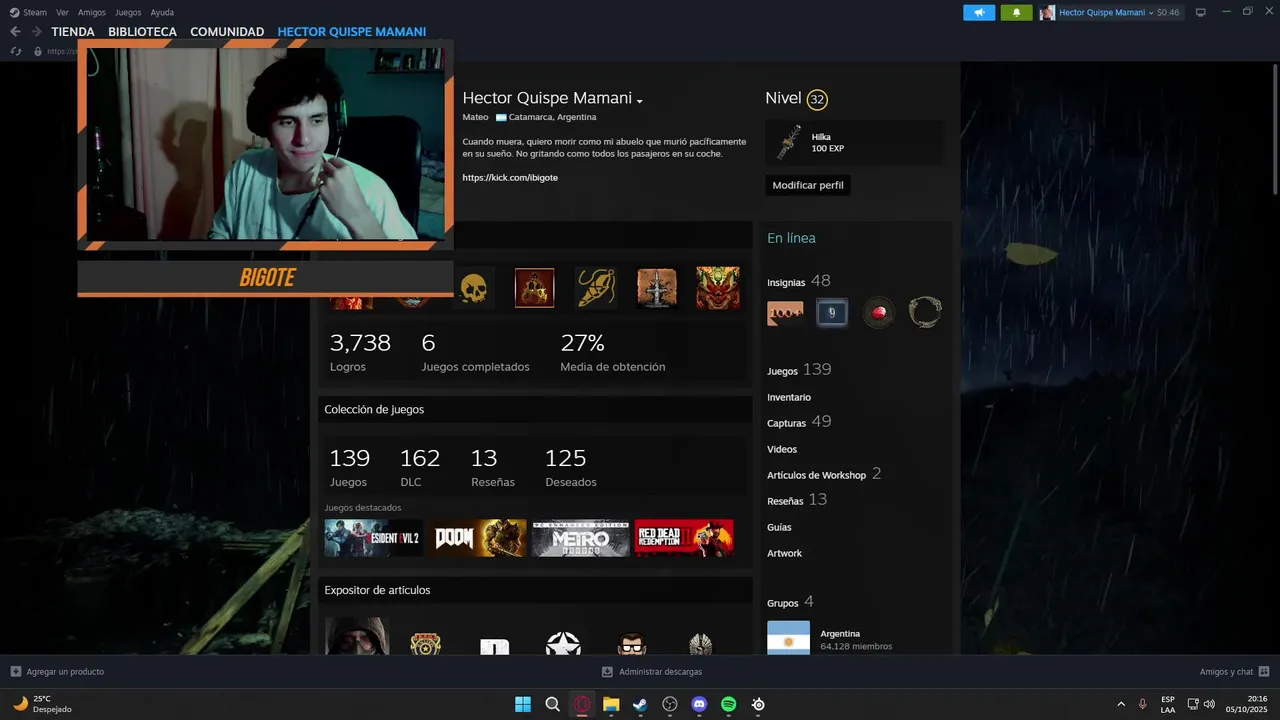Screen dimensions: 1280x720
Task: Open OBS Studio from the taskbar
Action: coord(670,704)
